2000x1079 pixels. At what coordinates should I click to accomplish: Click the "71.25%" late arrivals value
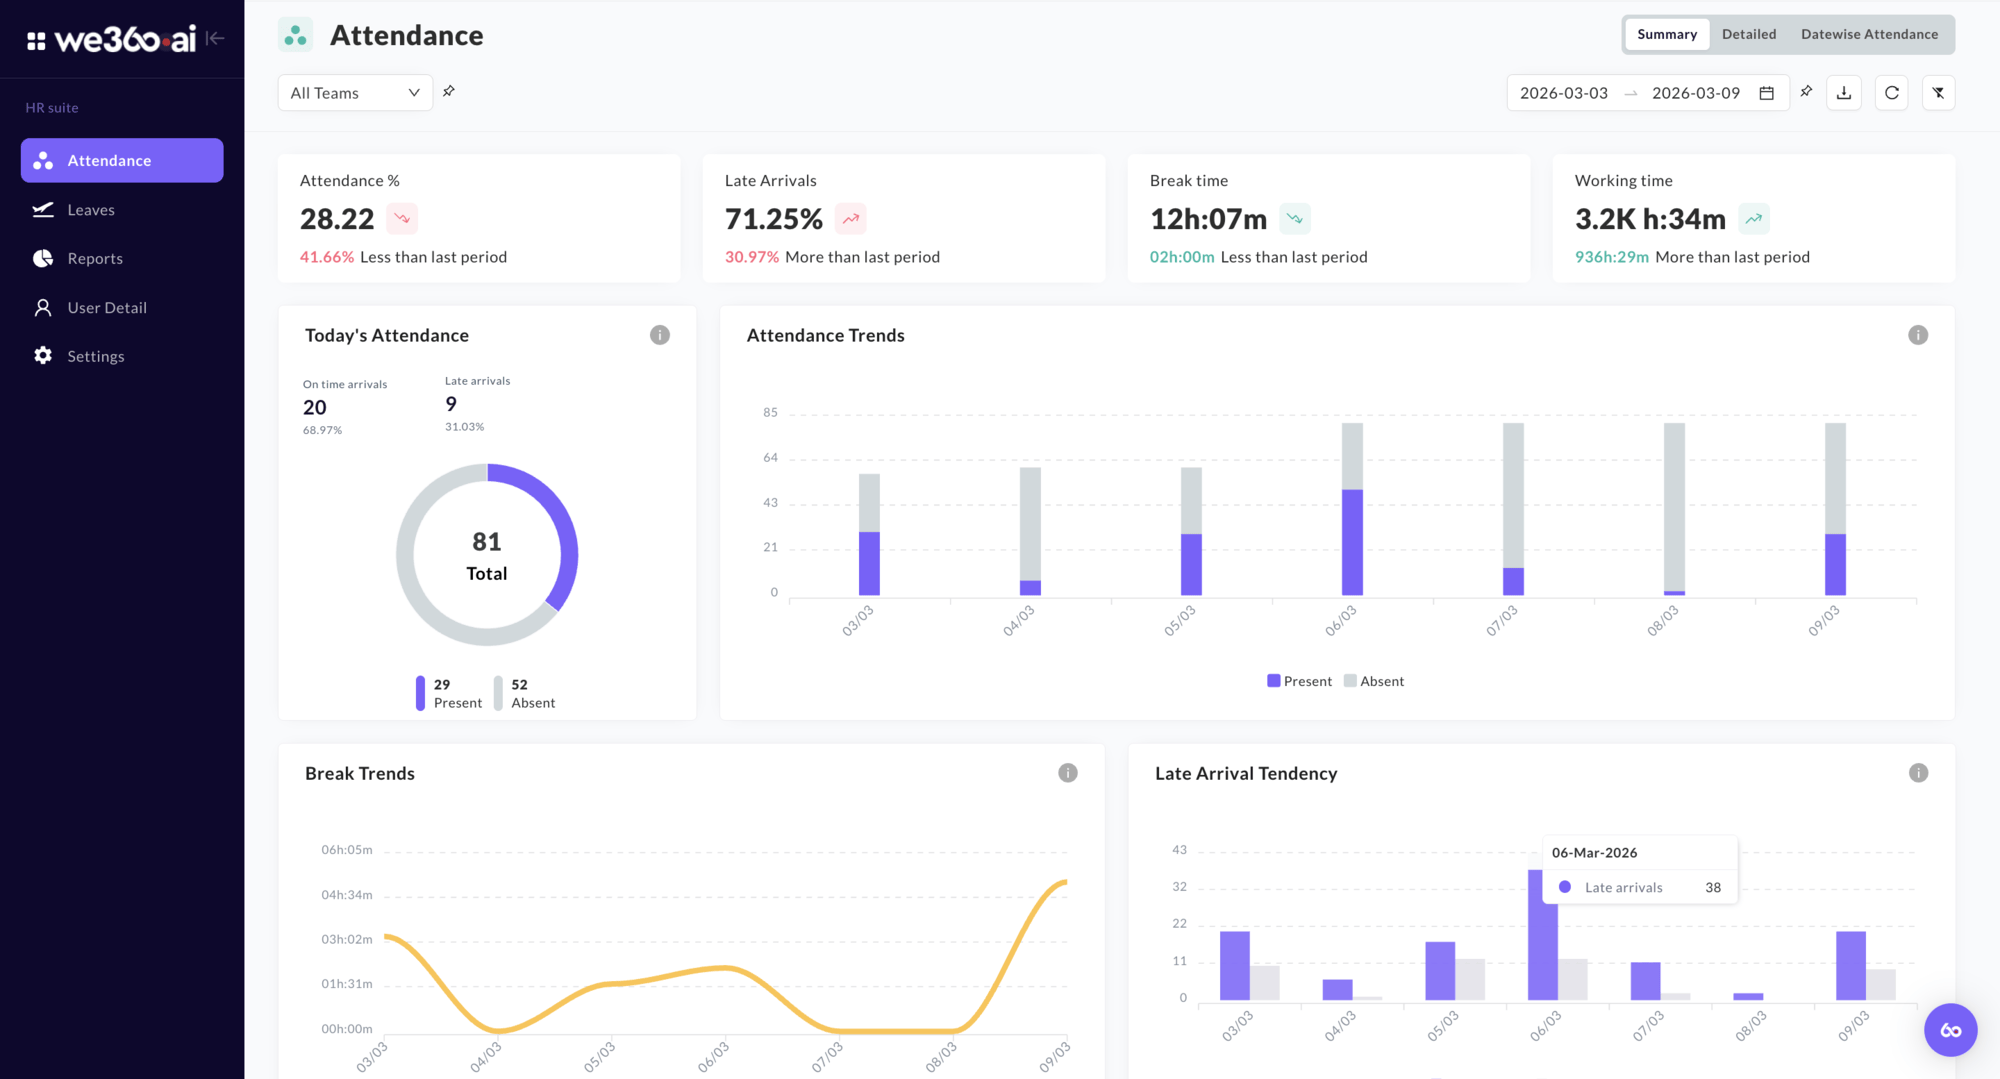[x=774, y=218]
